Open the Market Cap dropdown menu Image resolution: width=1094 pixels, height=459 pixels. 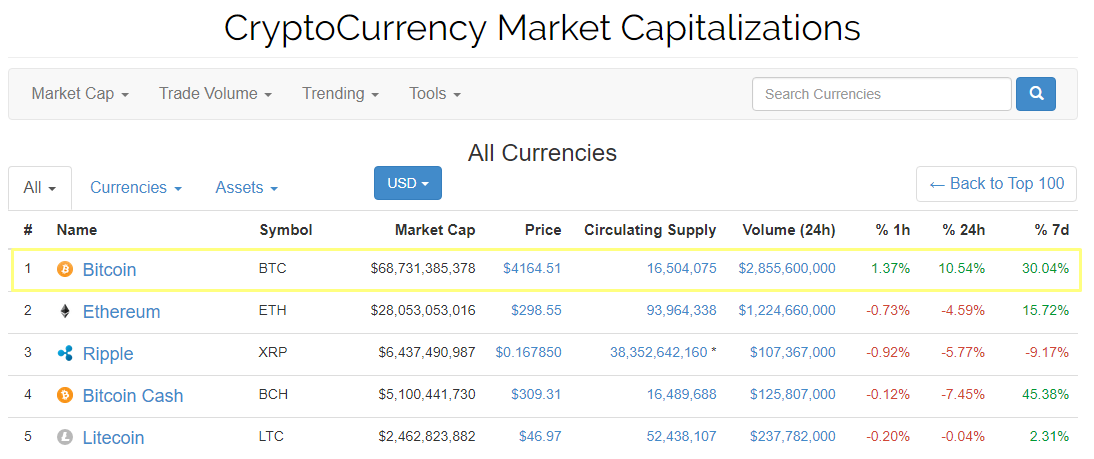click(80, 94)
